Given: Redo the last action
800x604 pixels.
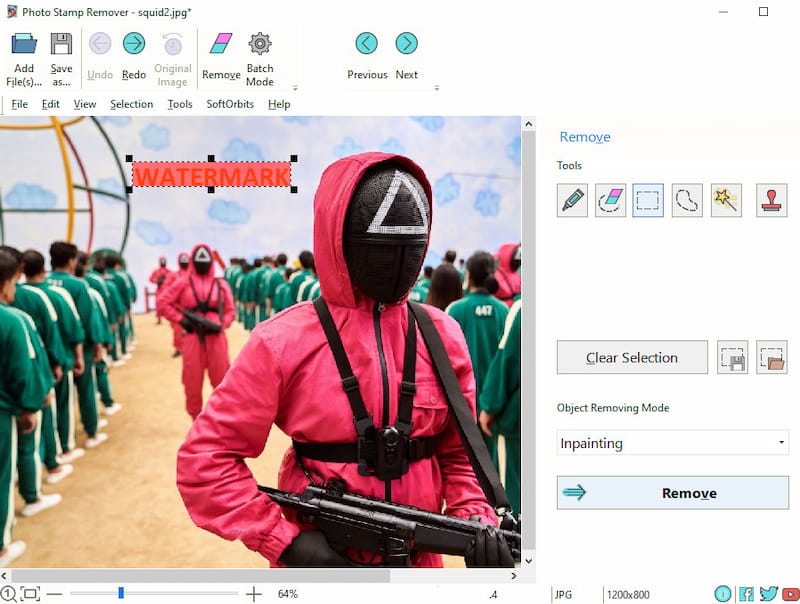Looking at the screenshot, I should 134,44.
